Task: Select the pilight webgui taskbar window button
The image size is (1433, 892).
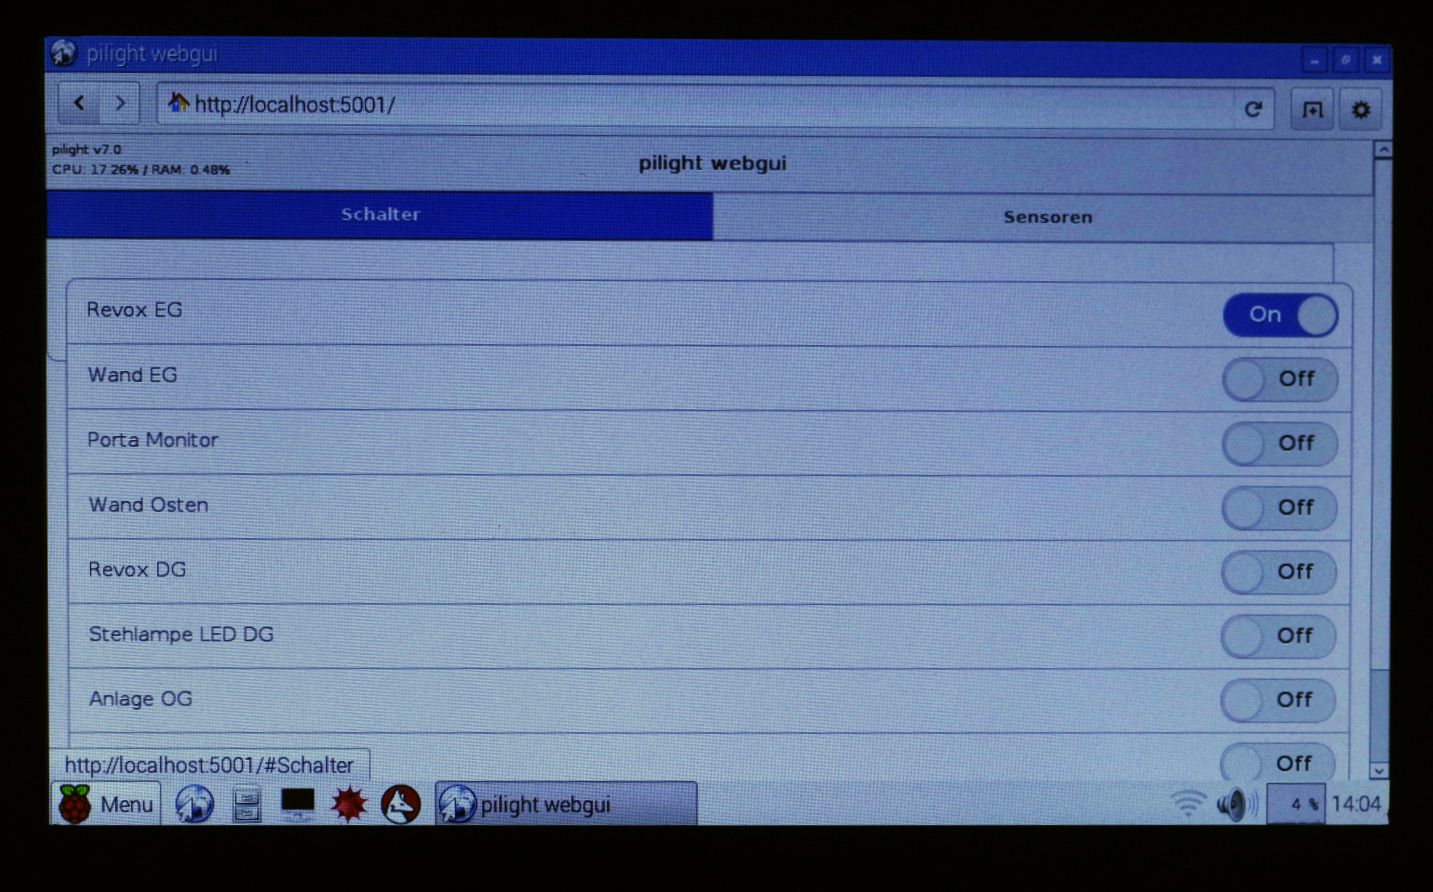Action: click(x=566, y=804)
